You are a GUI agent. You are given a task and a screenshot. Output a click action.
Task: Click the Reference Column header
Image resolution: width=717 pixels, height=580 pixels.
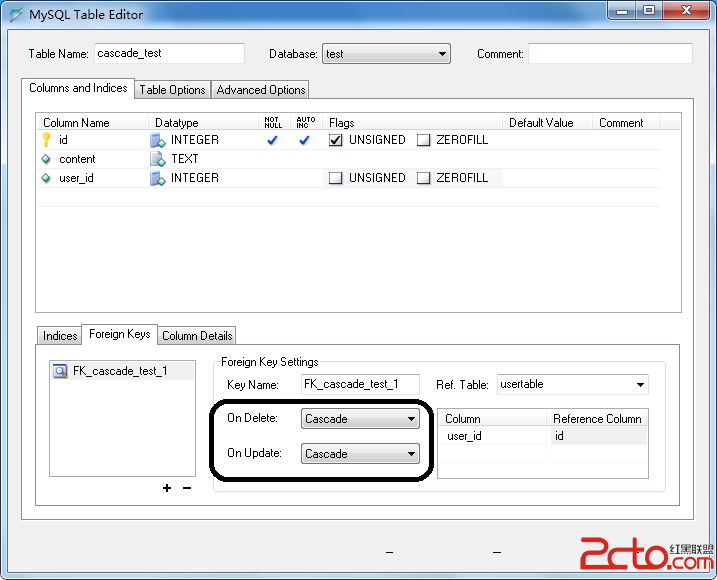[597, 419]
